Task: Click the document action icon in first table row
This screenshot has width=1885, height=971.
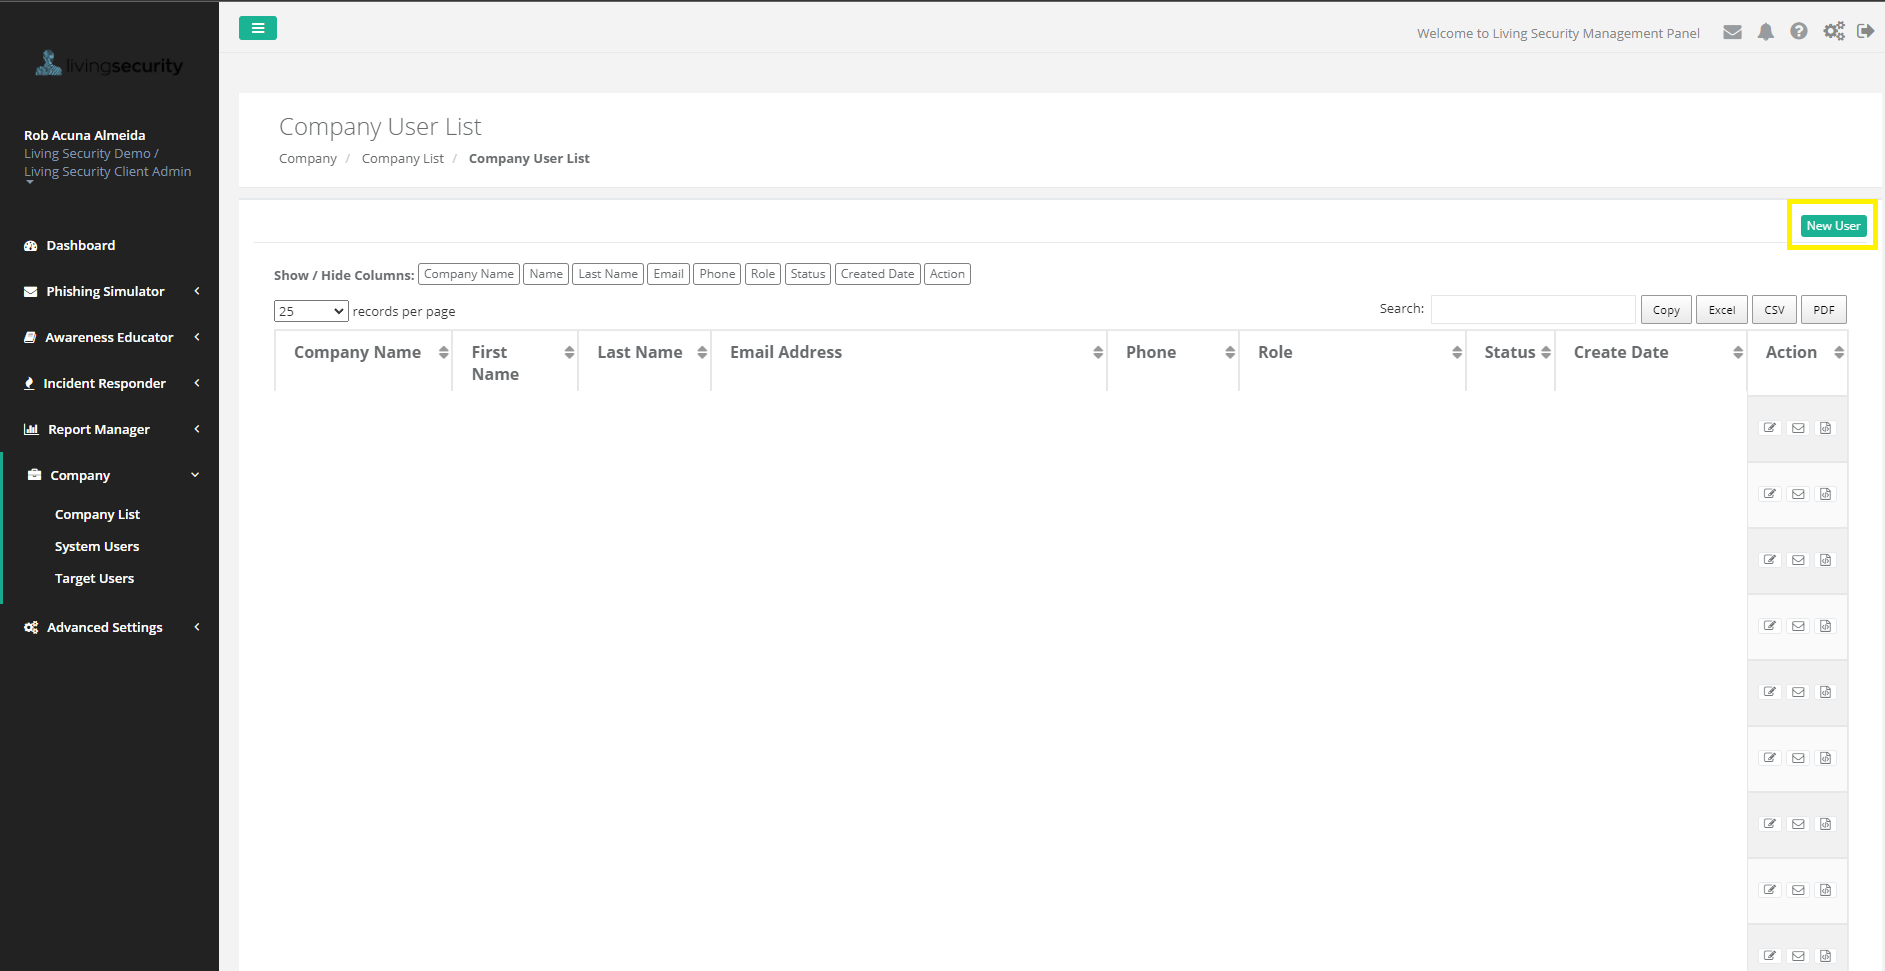Action: click(1826, 428)
